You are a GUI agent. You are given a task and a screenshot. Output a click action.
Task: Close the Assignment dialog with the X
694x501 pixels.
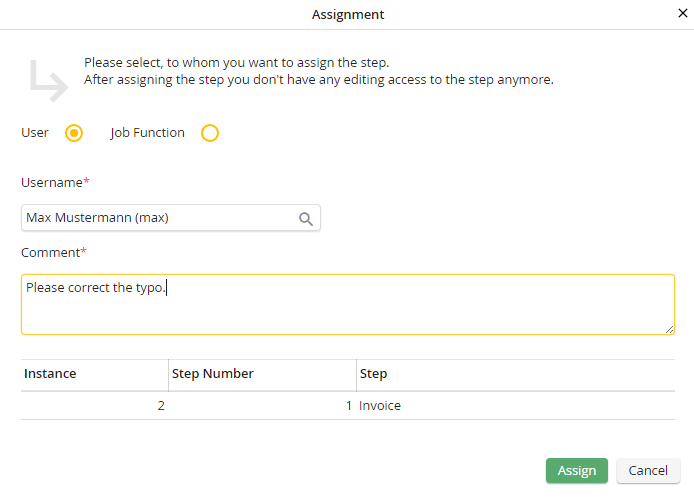[682, 13]
